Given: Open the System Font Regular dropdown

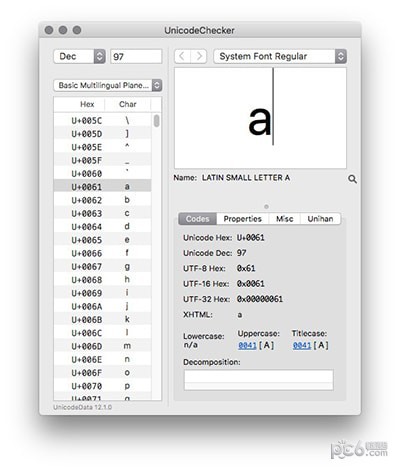Looking at the screenshot, I should click(x=280, y=56).
